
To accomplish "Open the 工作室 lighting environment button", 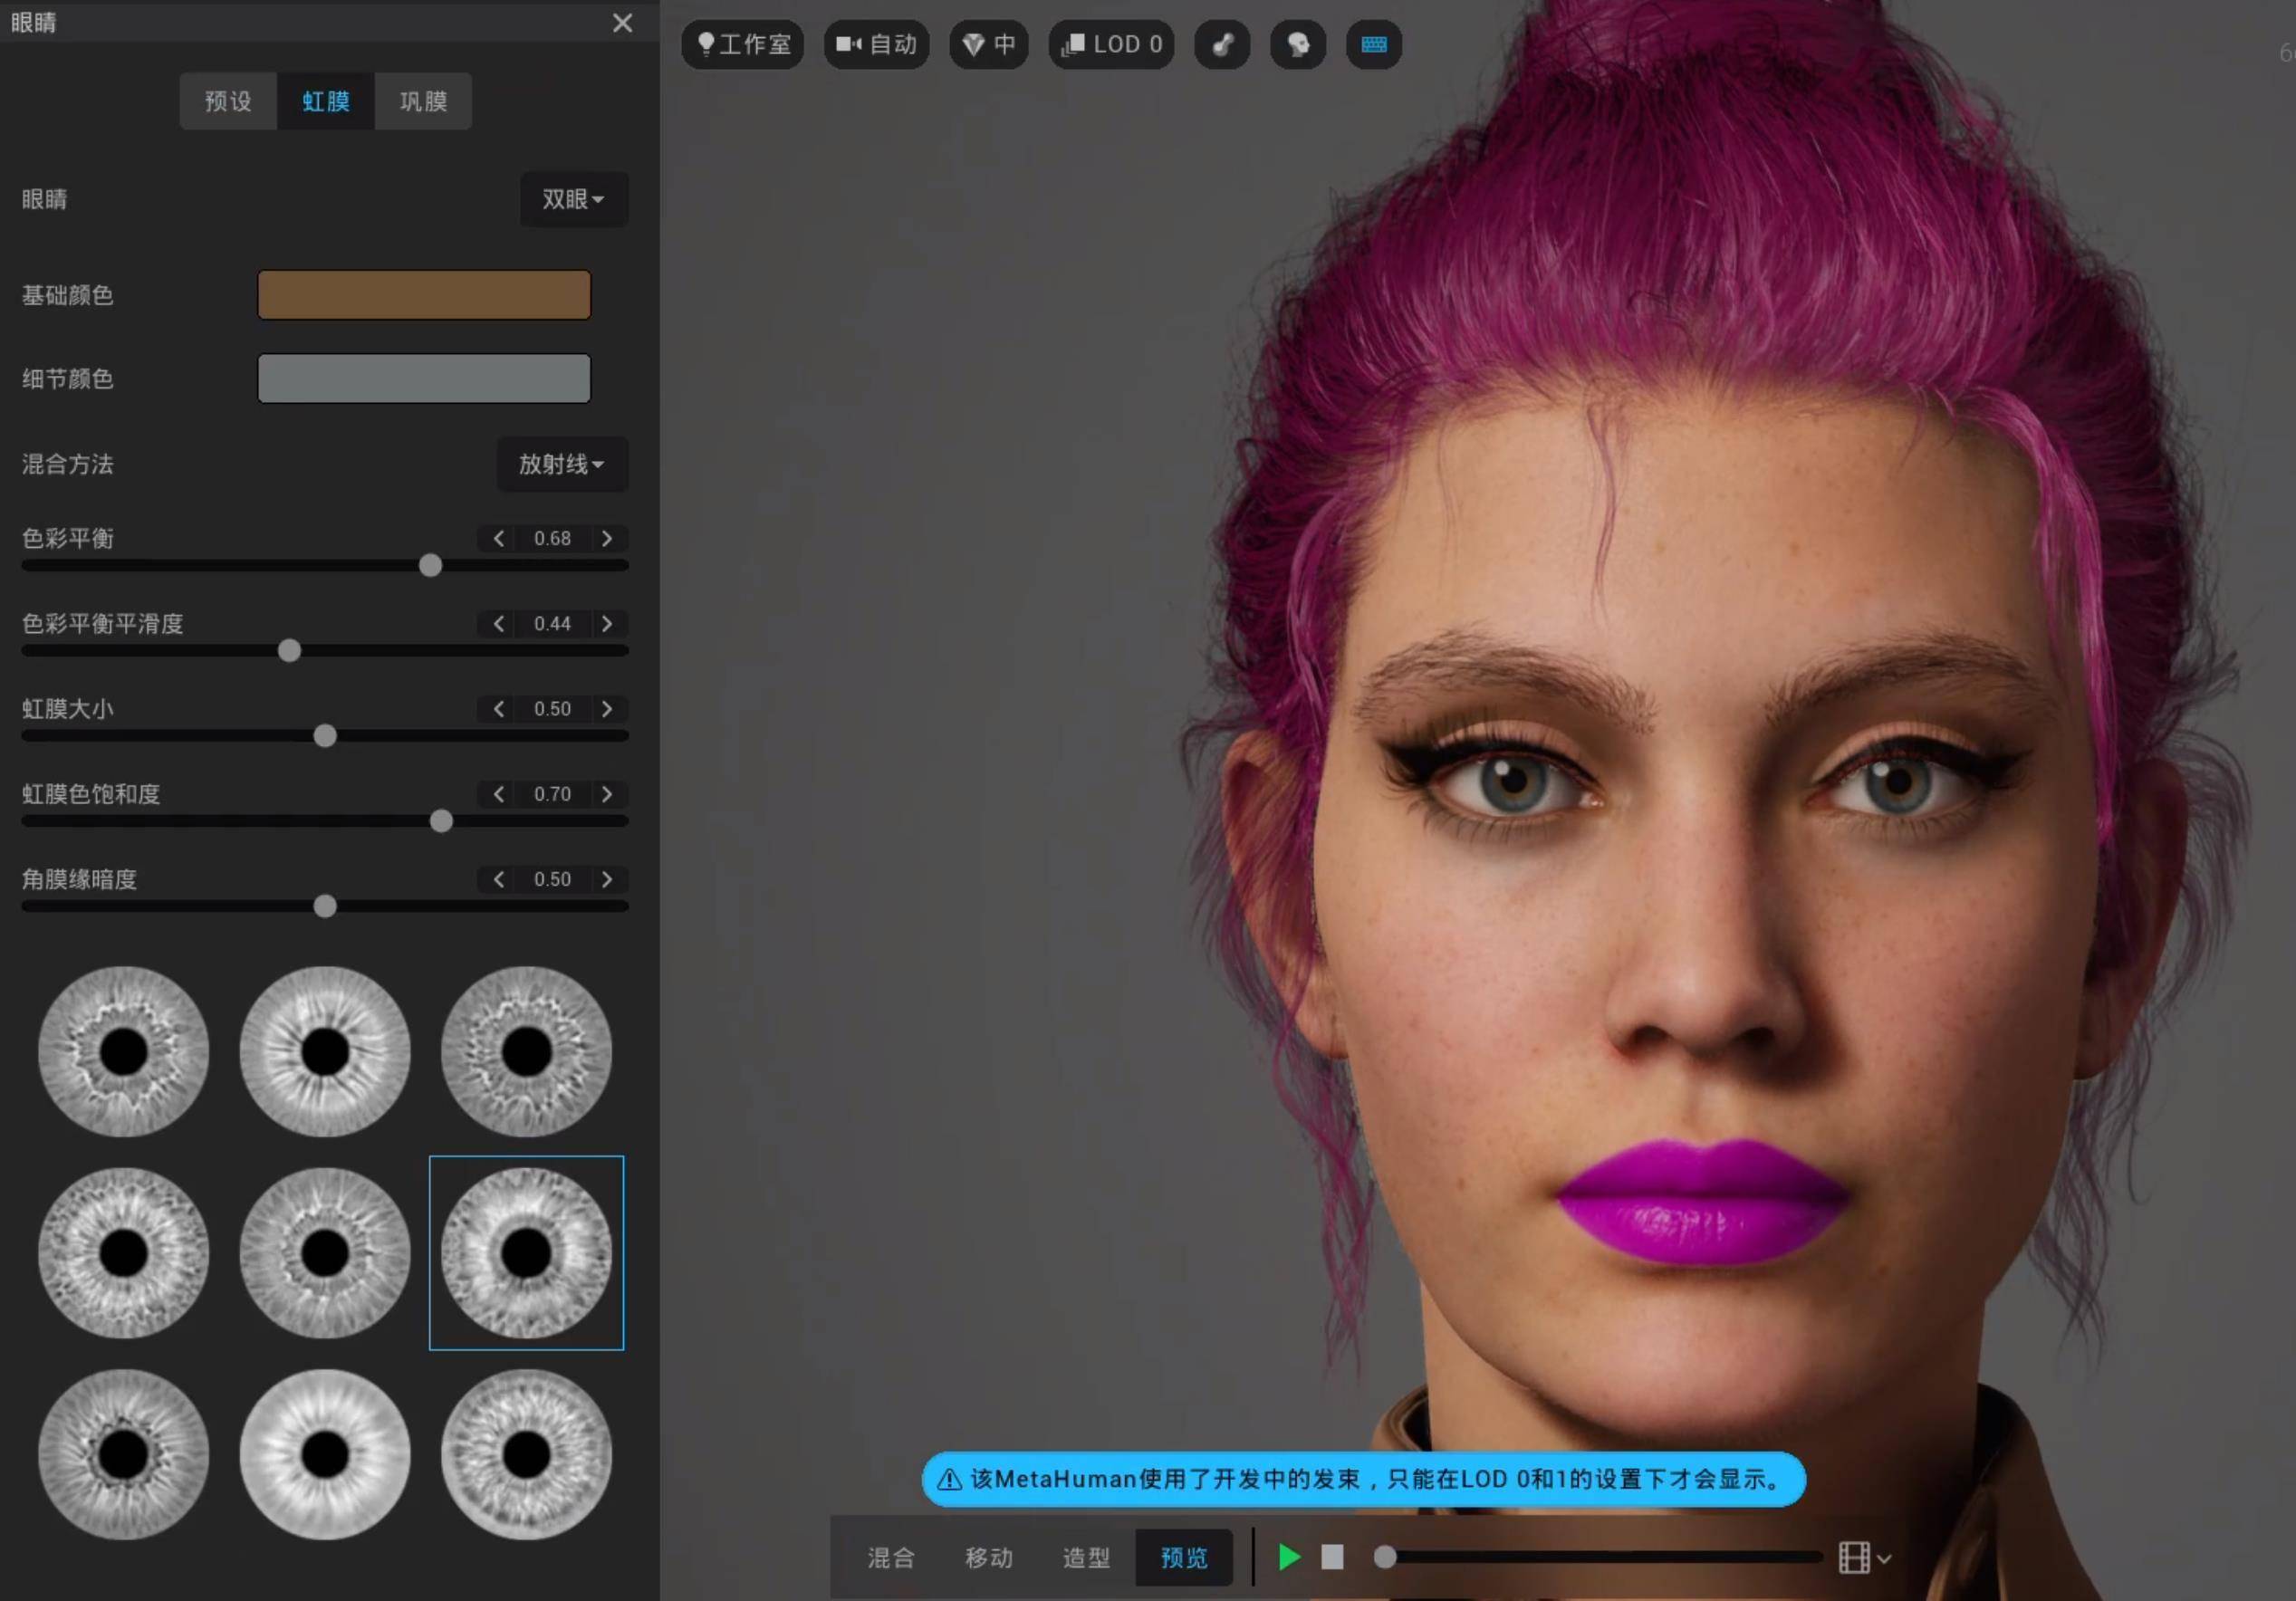I will pyautogui.click(x=743, y=44).
